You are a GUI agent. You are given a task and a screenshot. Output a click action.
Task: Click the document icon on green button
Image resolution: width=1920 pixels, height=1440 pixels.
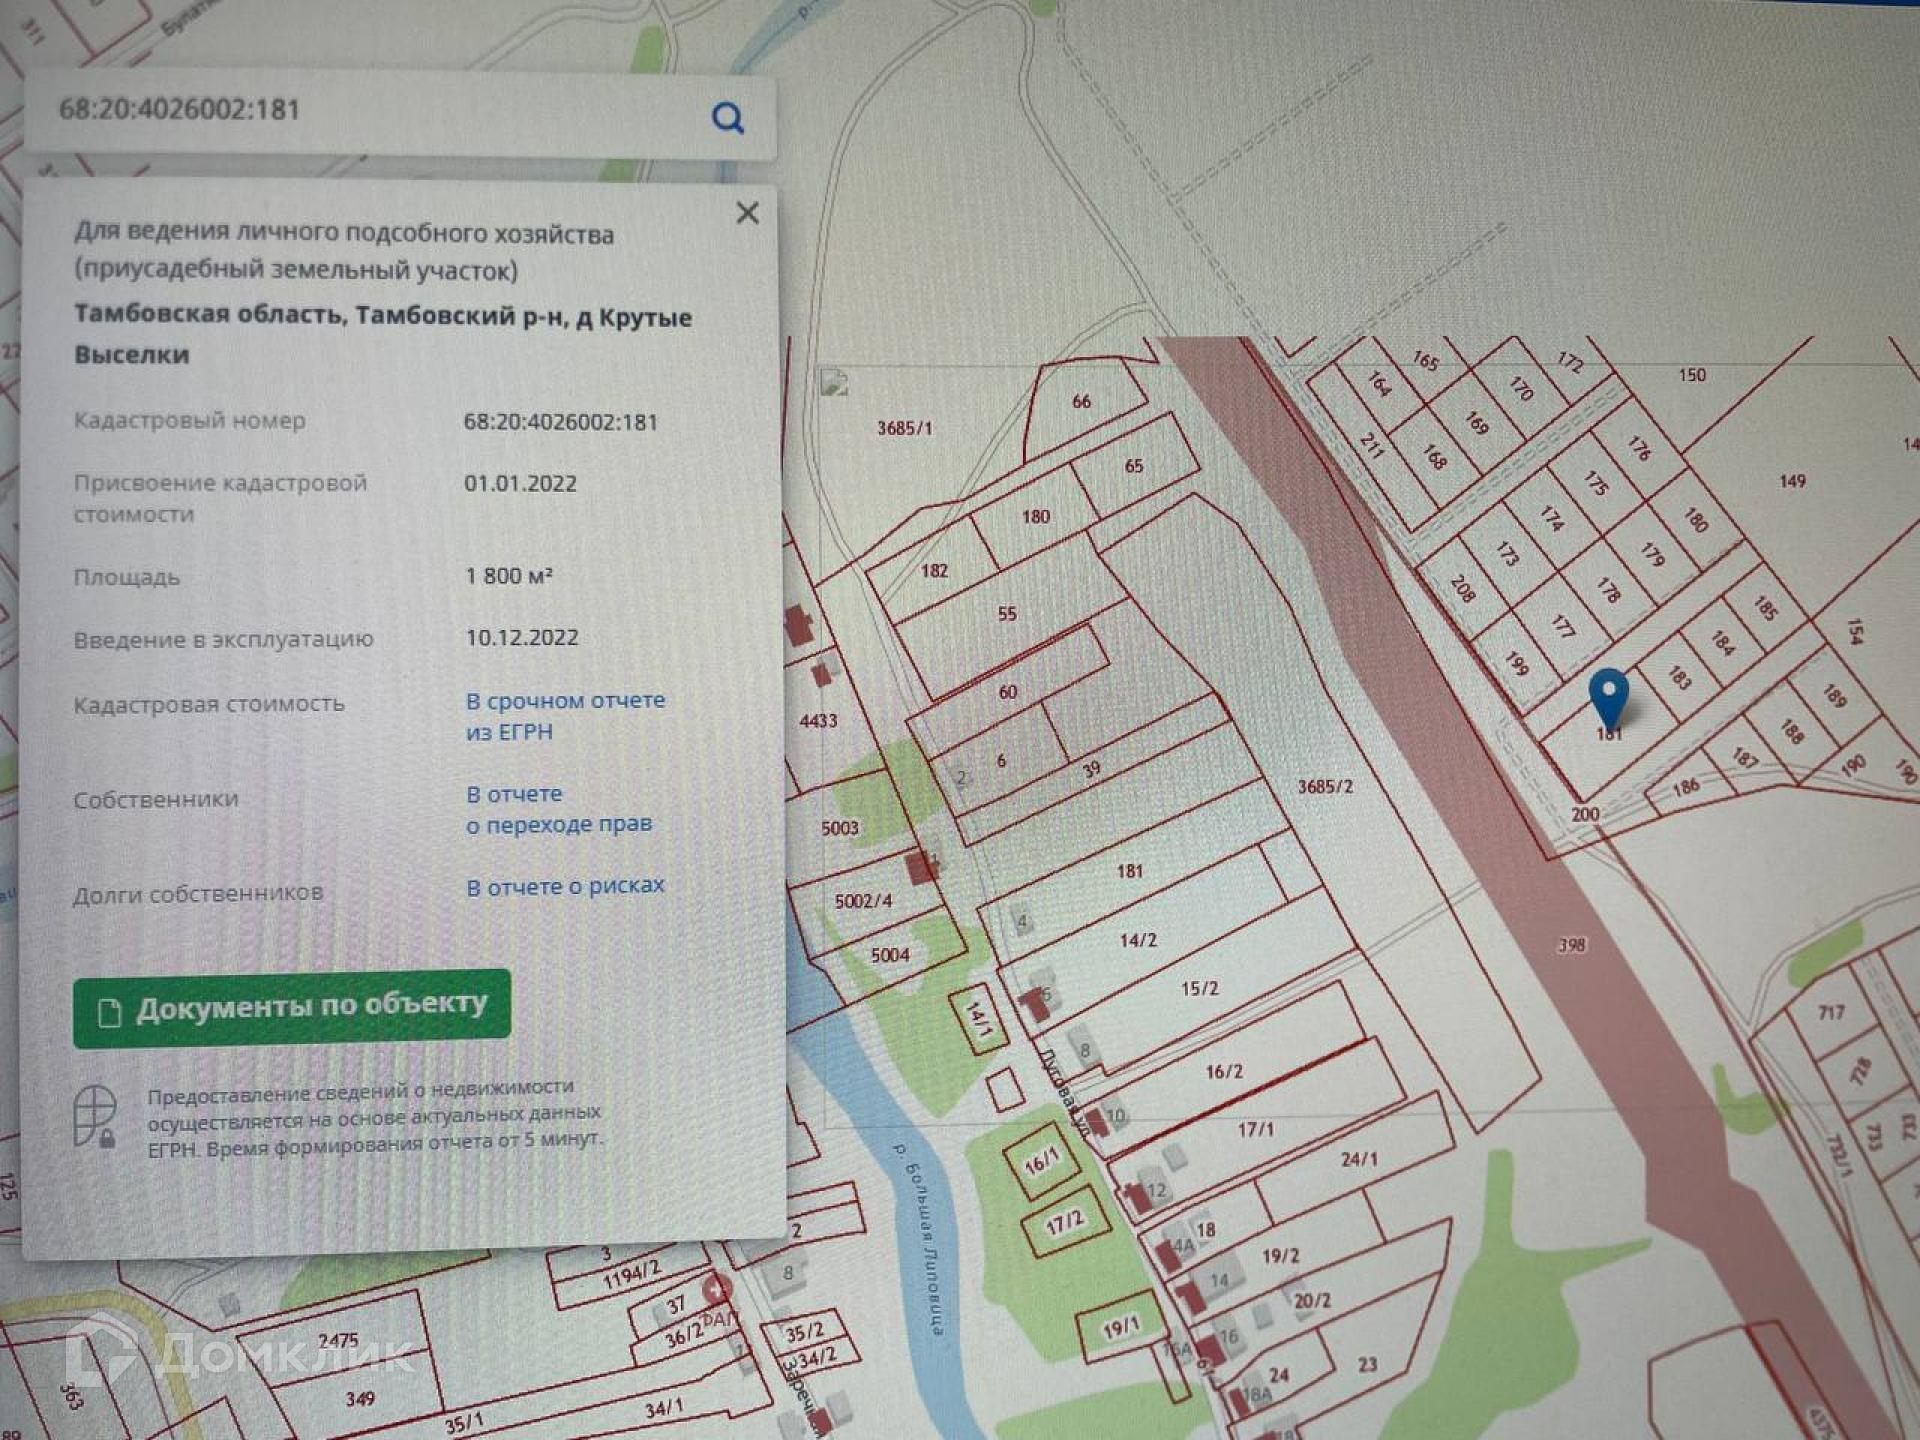click(x=109, y=1013)
